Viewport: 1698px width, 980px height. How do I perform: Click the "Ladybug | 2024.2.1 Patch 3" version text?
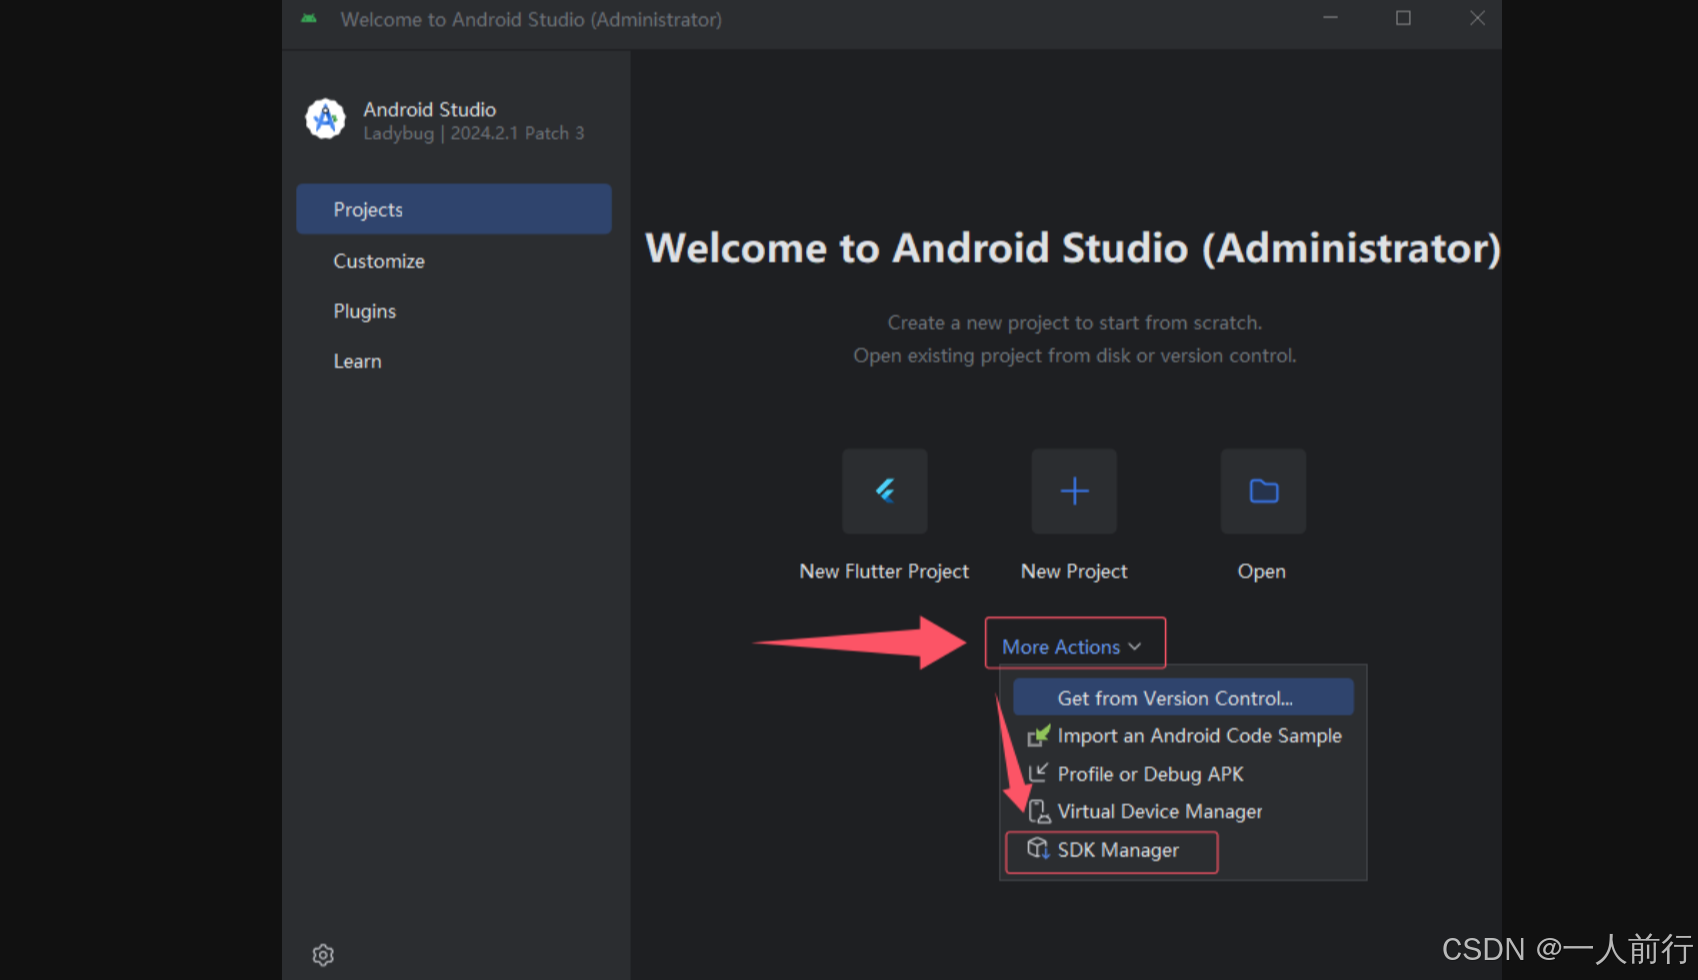(x=474, y=133)
